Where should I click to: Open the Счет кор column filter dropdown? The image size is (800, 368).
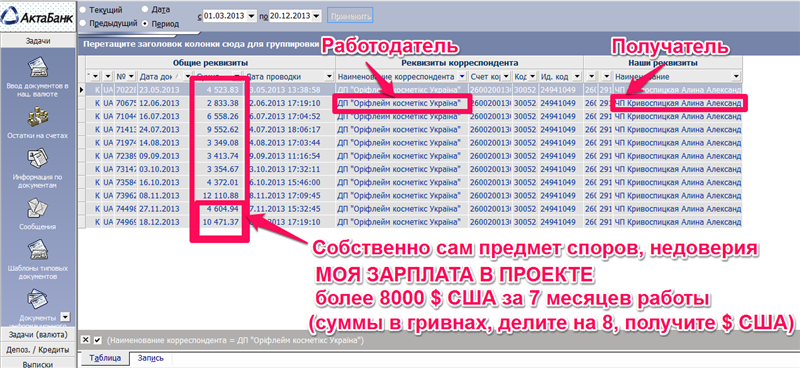(505, 77)
